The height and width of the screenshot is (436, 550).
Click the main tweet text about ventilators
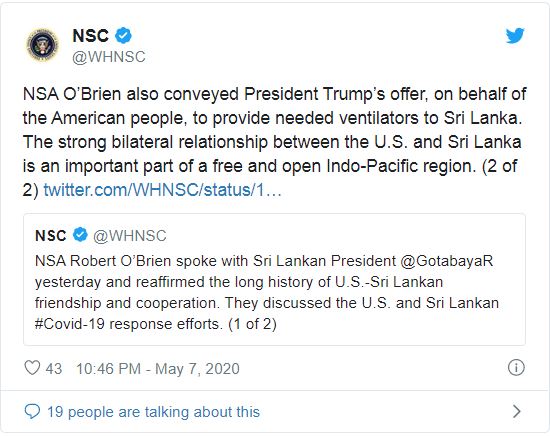[x=274, y=142]
